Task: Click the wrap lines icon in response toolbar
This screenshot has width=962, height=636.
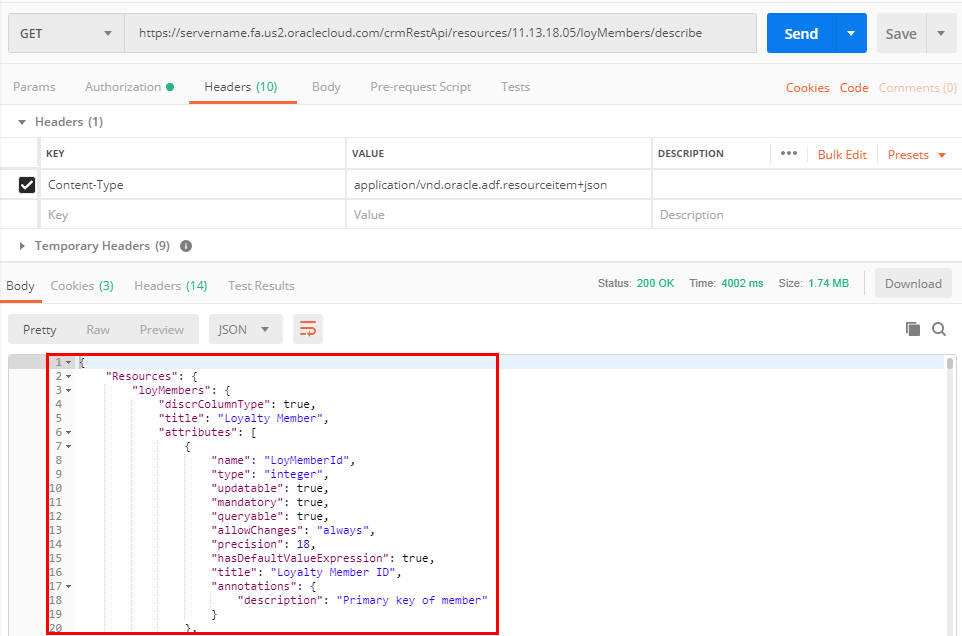Action: [x=308, y=328]
